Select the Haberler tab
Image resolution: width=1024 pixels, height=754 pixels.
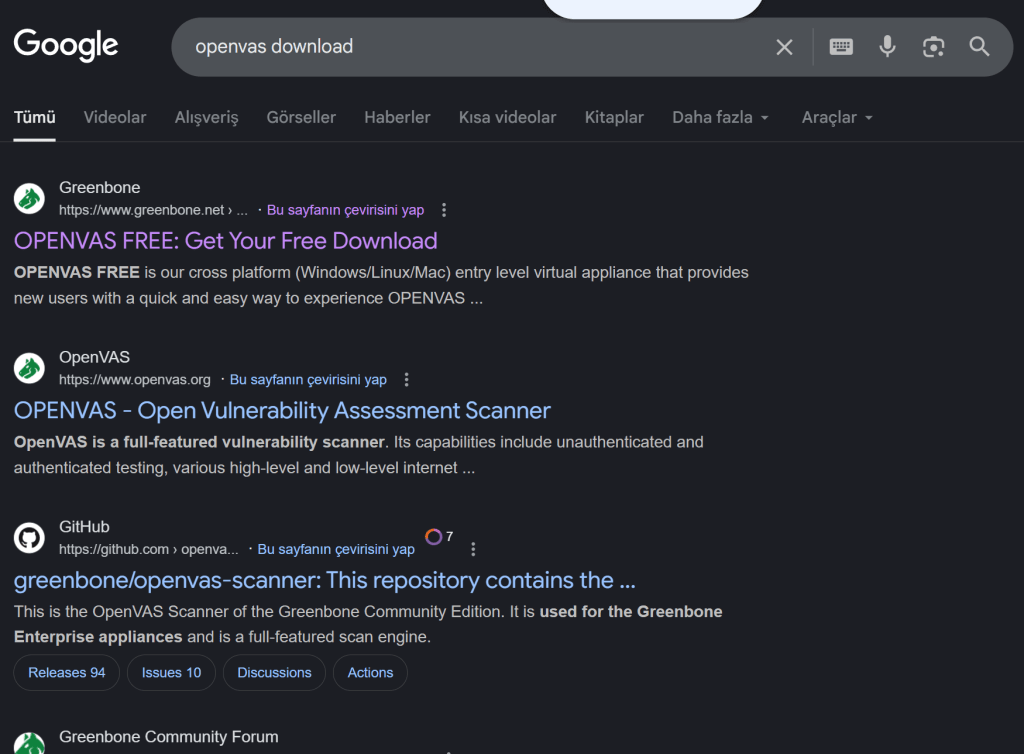(397, 117)
